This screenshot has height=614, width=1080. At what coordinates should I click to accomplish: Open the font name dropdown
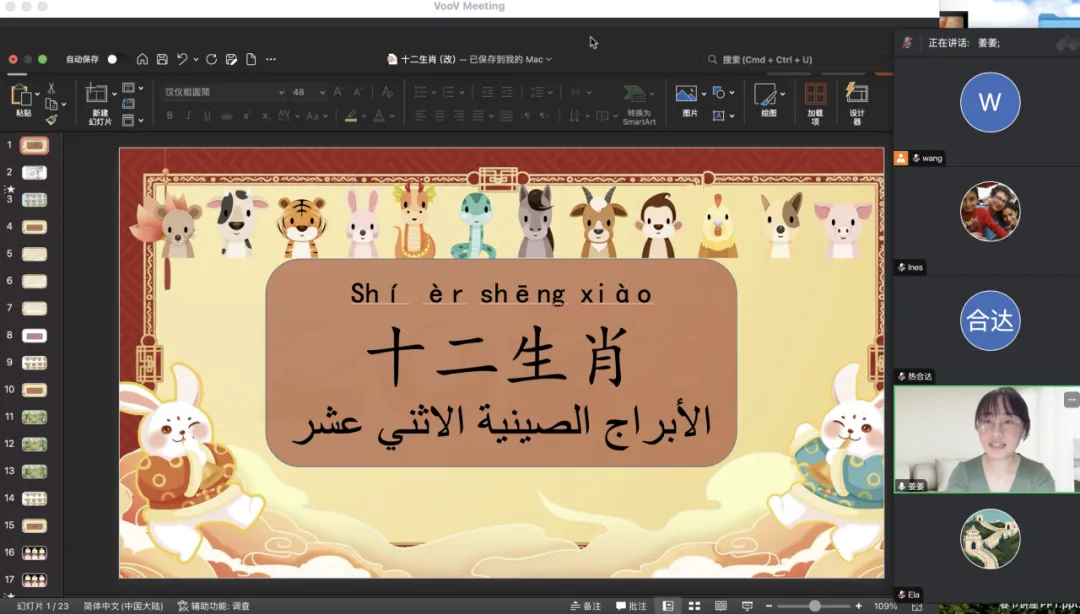coord(281,92)
